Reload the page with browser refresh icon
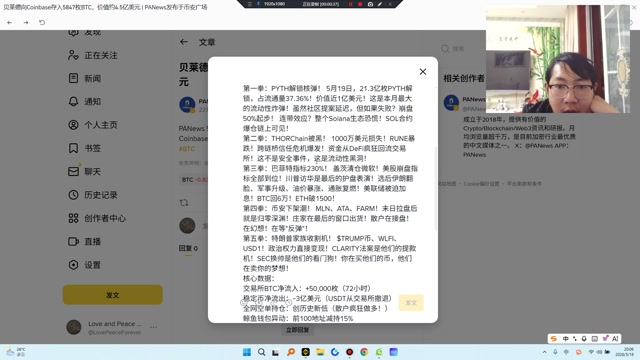Screen dimensions: 640x360 [x=42, y=22]
